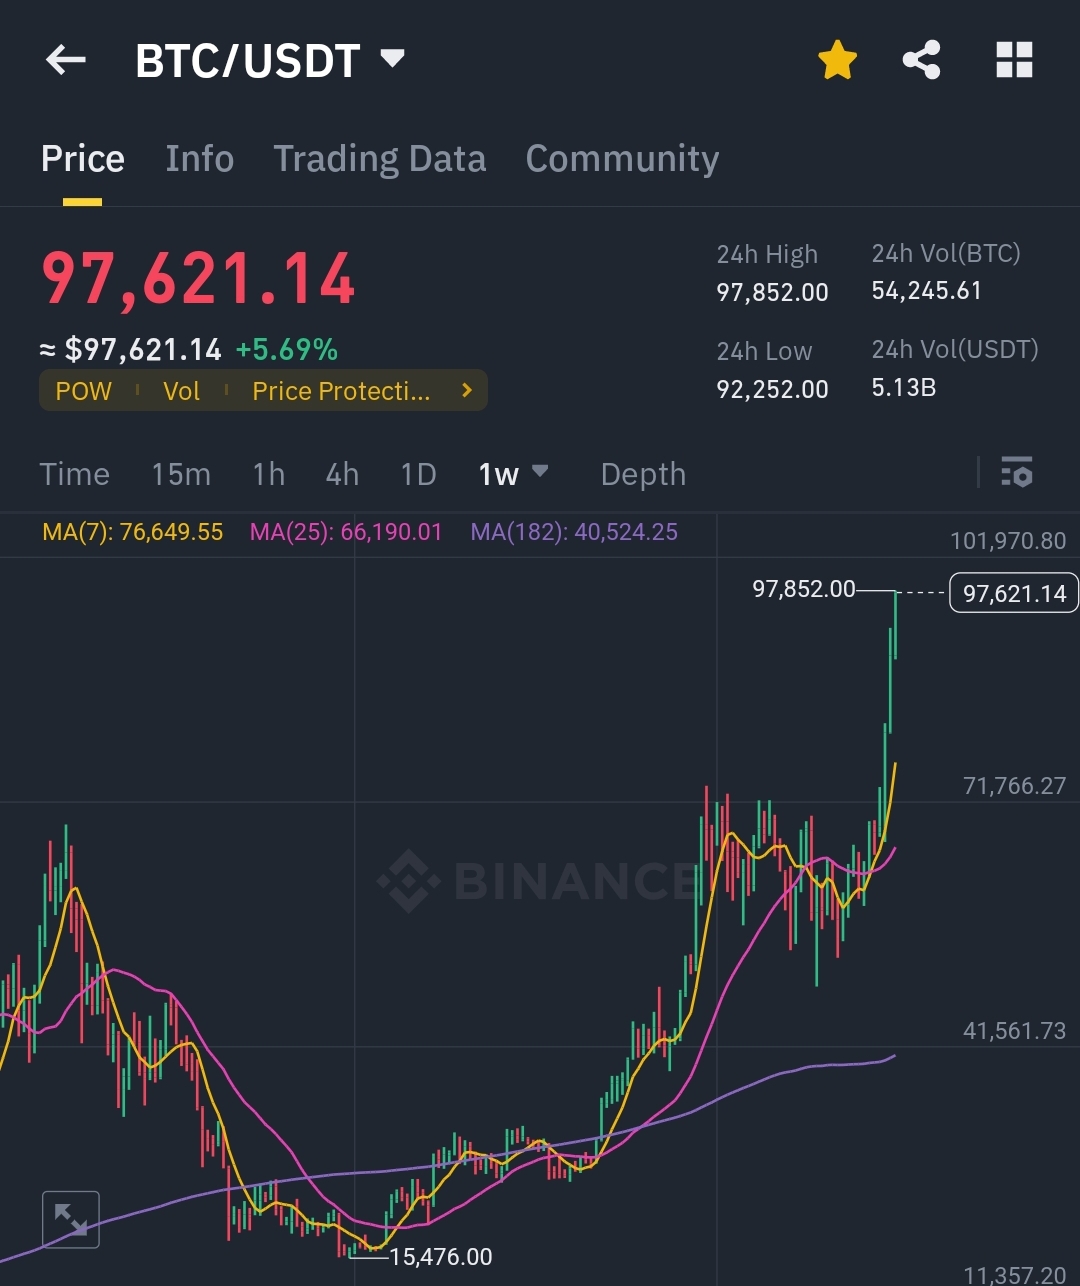Viewport: 1080px width, 1286px height.
Task: Open the chart indicator settings icon
Action: tap(1016, 472)
